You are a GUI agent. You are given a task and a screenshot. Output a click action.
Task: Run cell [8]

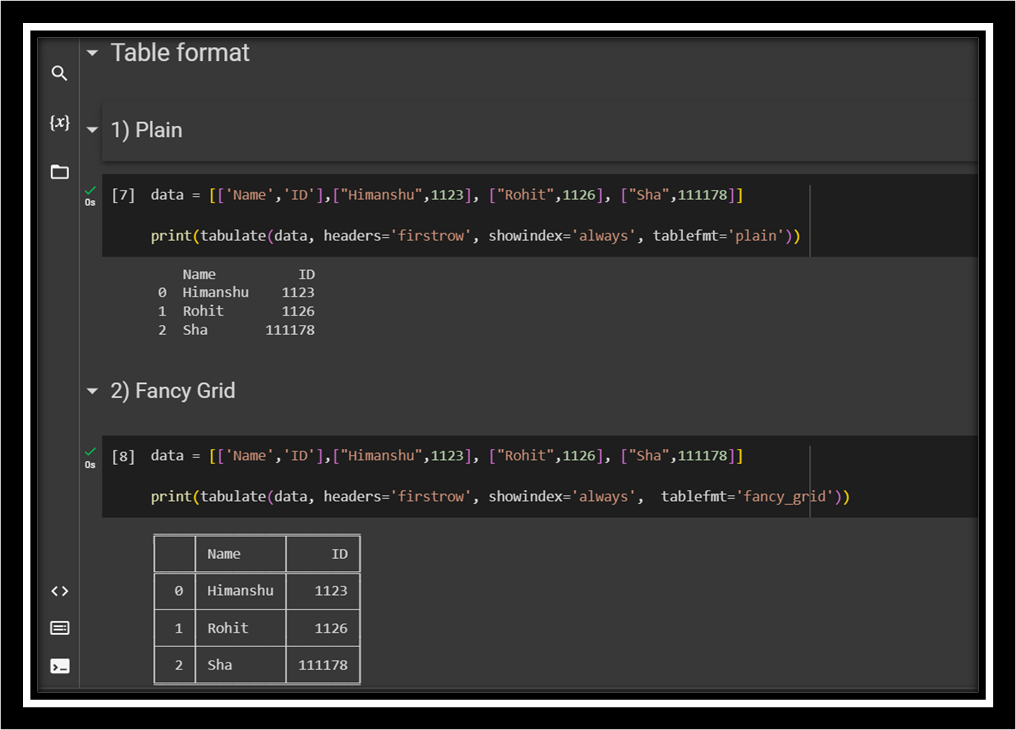(123, 456)
